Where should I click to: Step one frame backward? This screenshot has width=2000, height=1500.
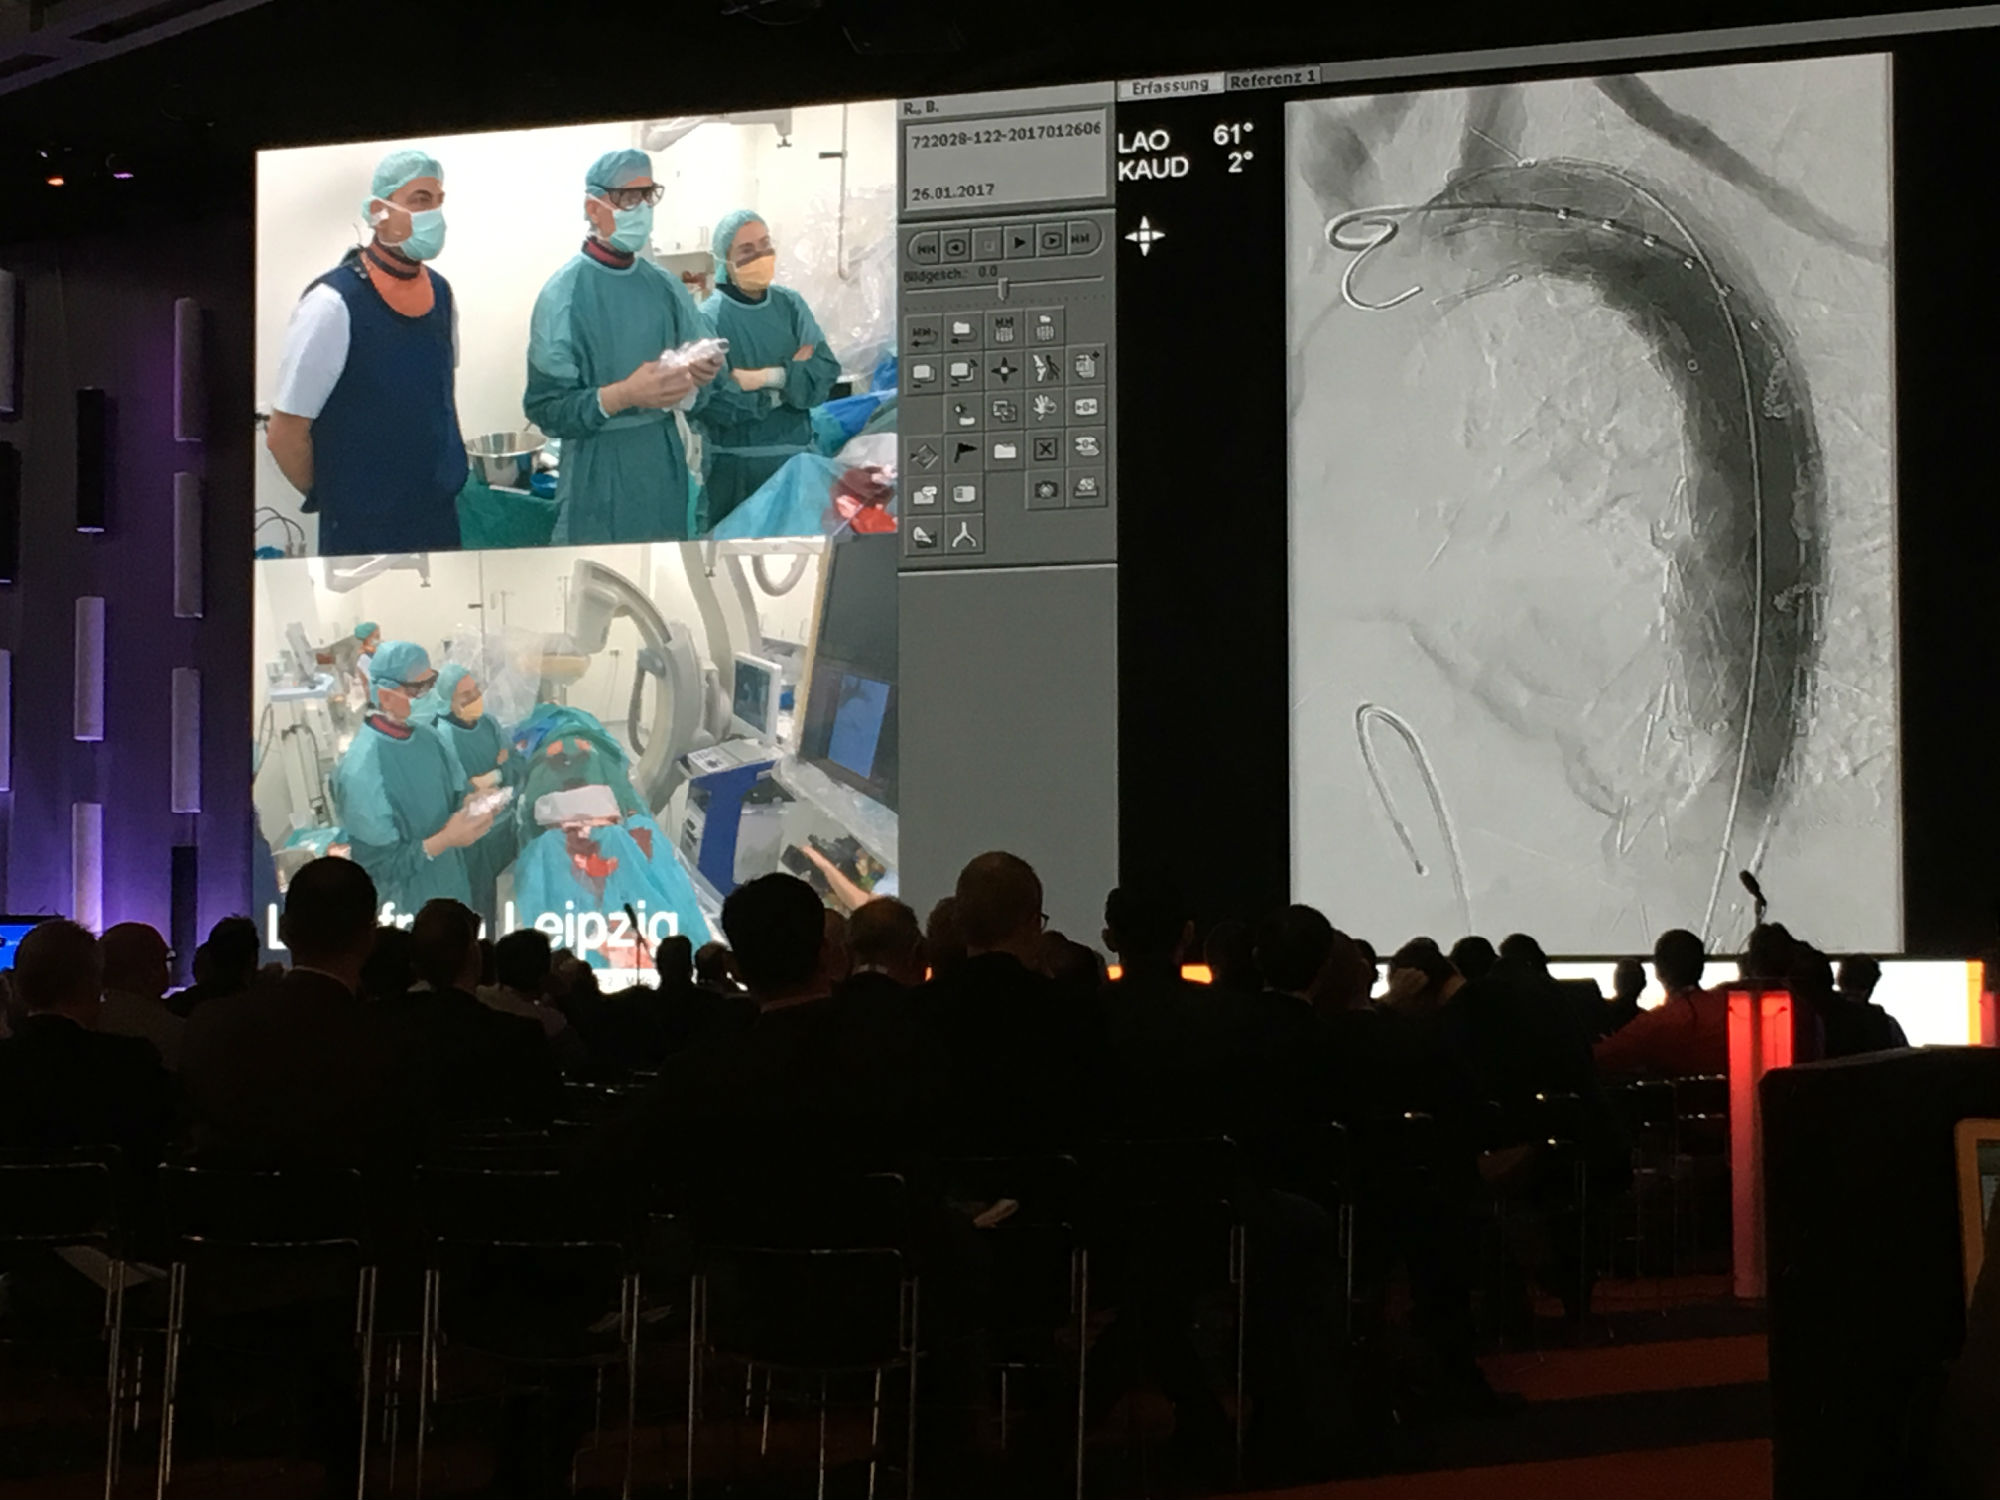coord(957,245)
